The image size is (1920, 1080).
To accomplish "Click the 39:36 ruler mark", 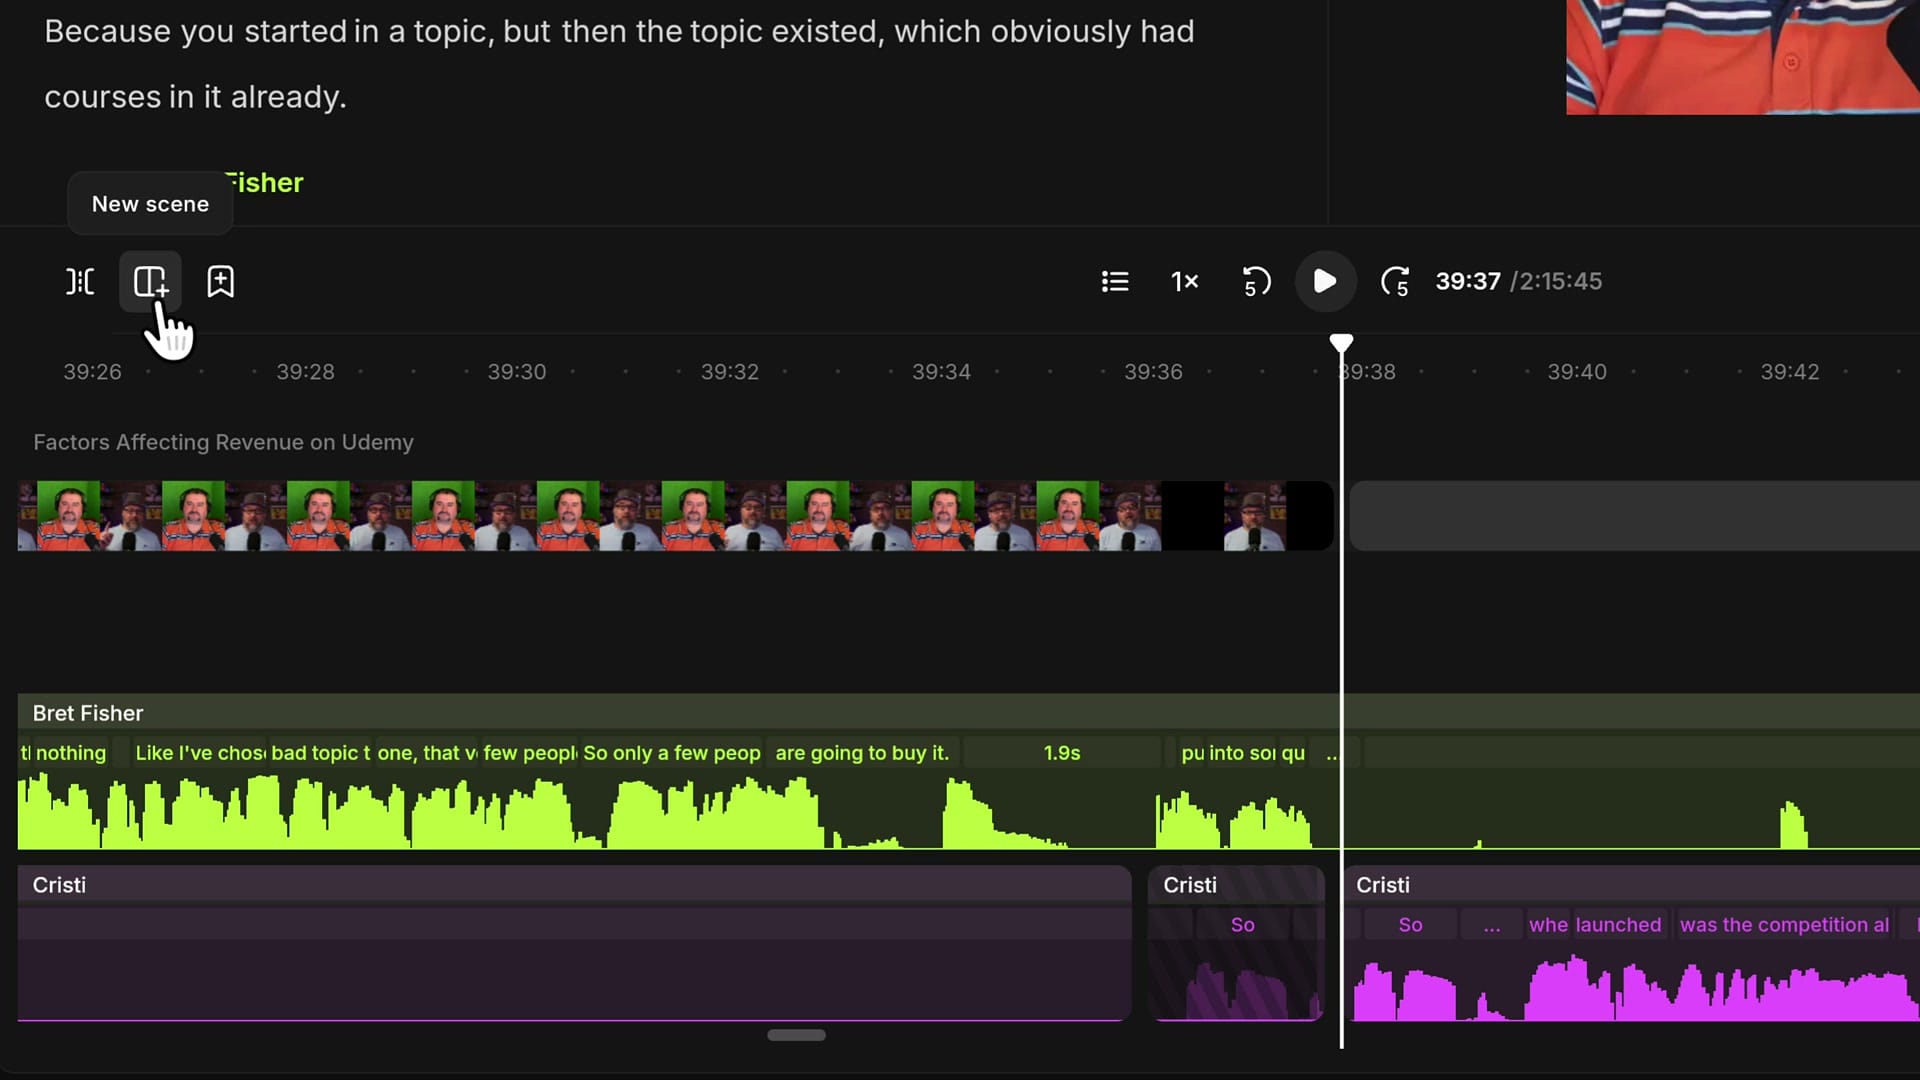I will [x=1153, y=372].
